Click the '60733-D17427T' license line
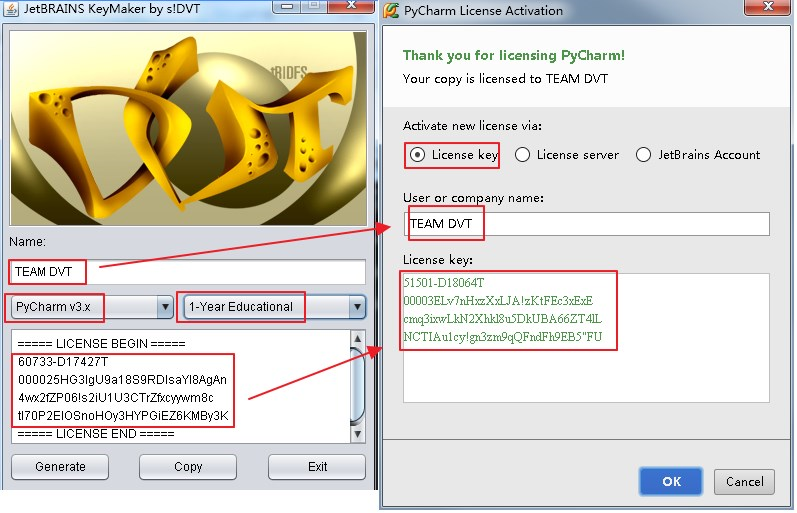 63,361
